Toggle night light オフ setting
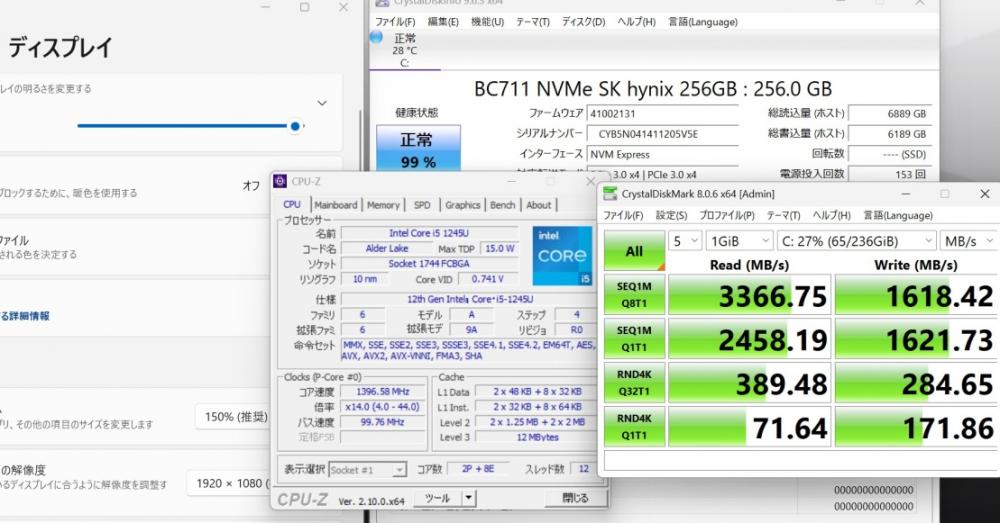1000x523 pixels. (x=251, y=186)
